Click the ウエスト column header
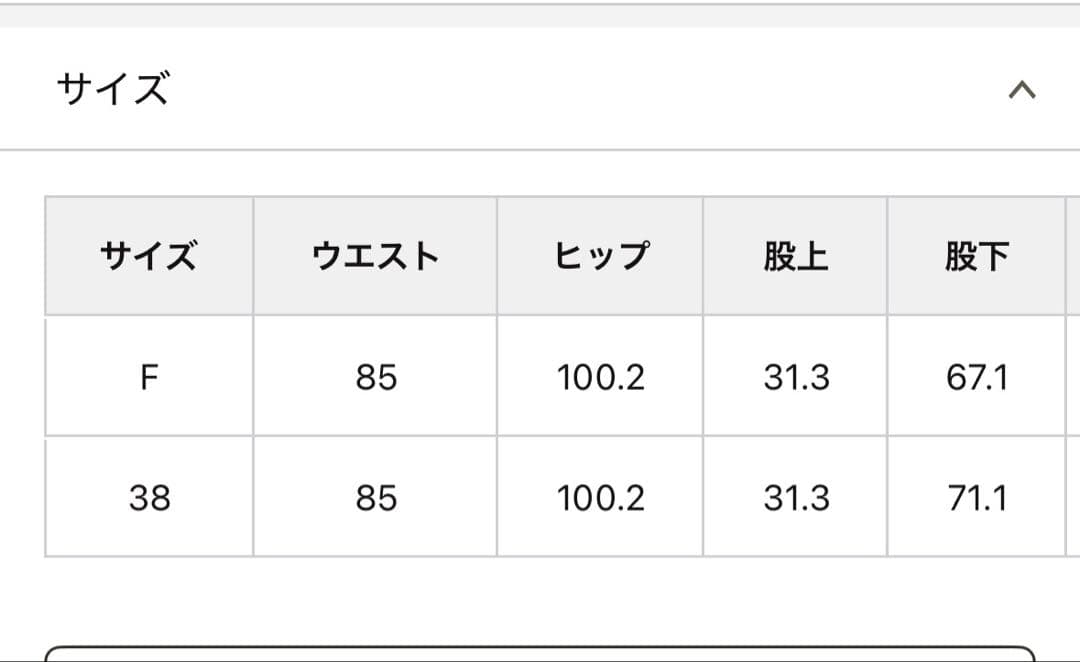 pyautogui.click(x=374, y=255)
